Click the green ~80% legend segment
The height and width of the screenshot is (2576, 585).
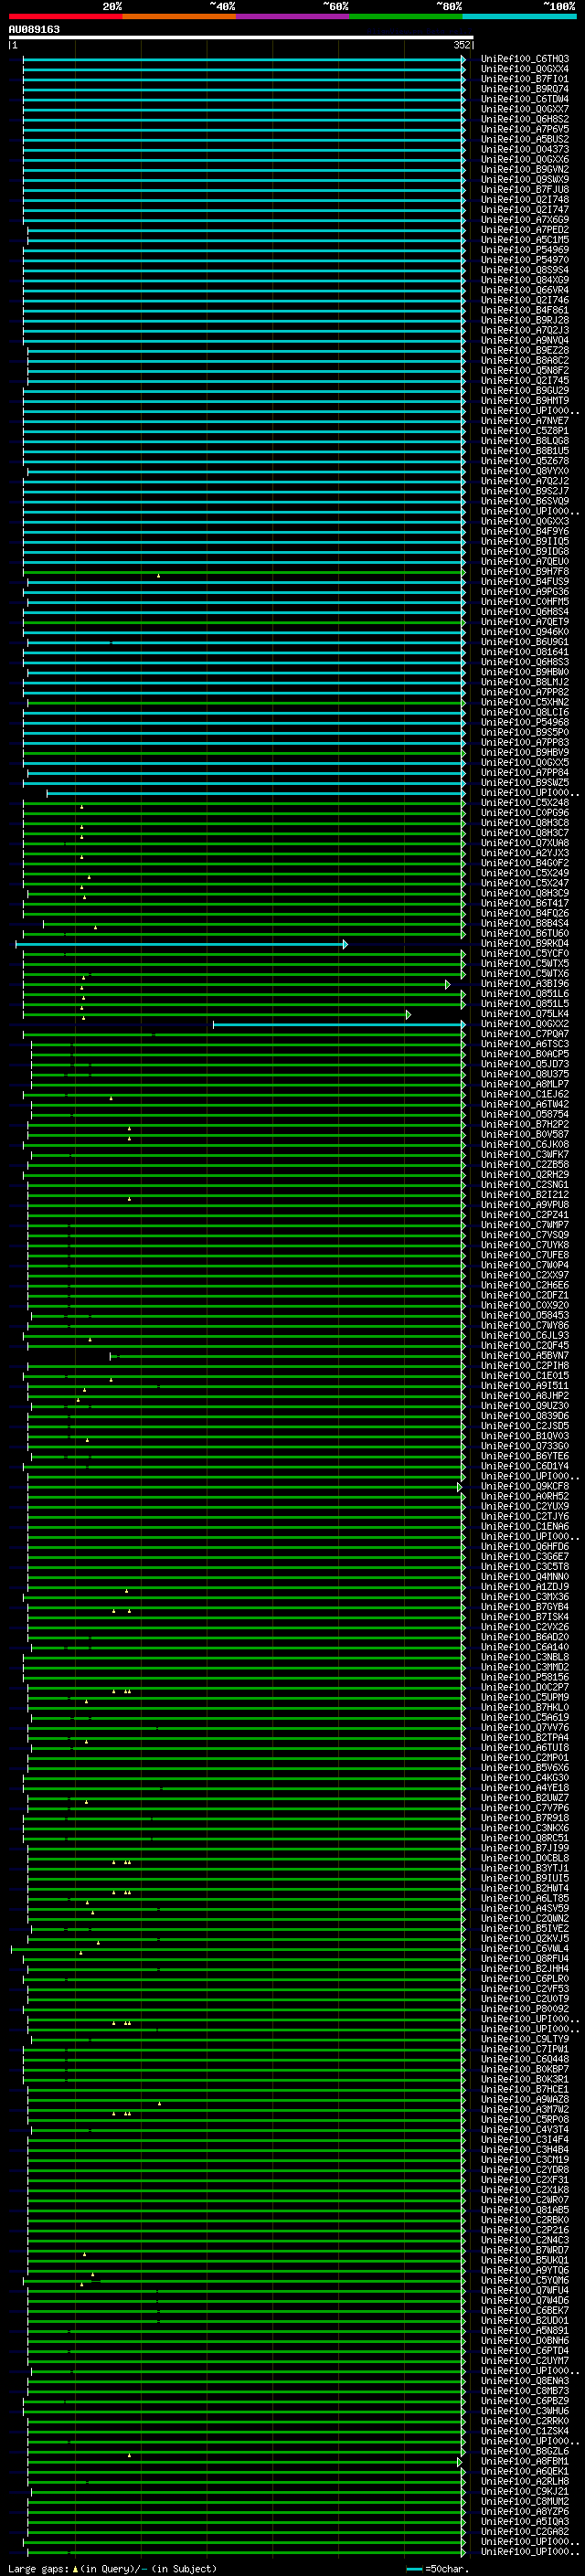[x=406, y=16]
